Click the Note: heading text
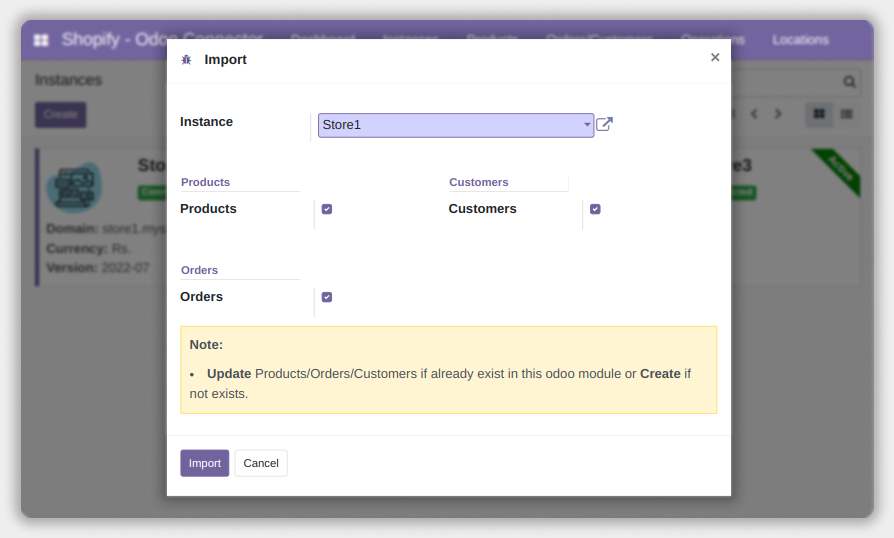The height and width of the screenshot is (538, 894). (x=206, y=345)
